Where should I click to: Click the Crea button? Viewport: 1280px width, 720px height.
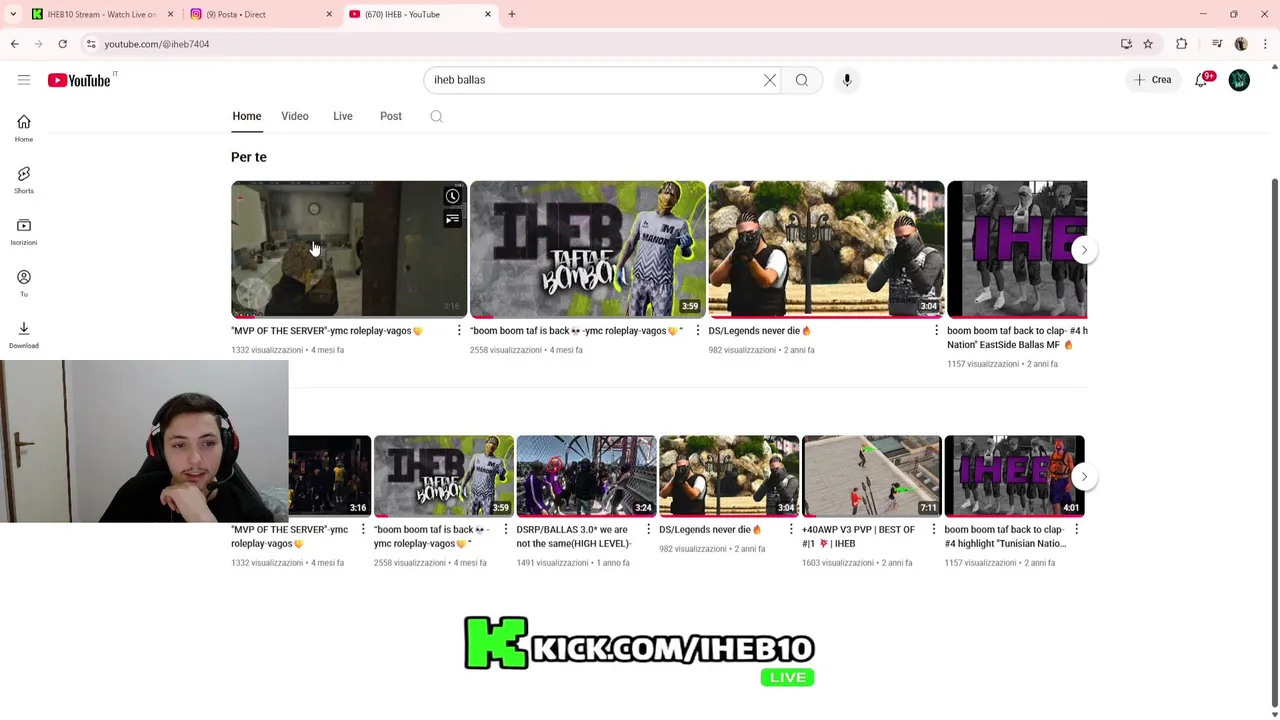click(x=1153, y=80)
